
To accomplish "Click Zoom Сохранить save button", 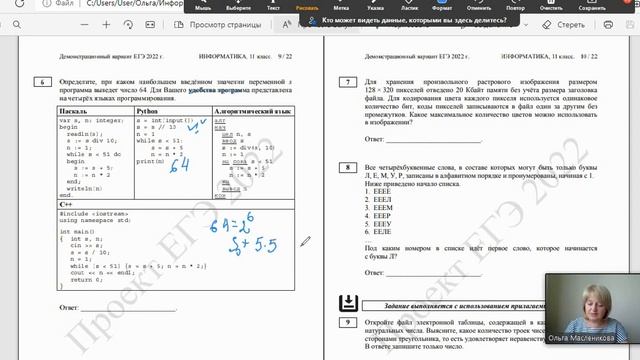I will click(592, 6).
